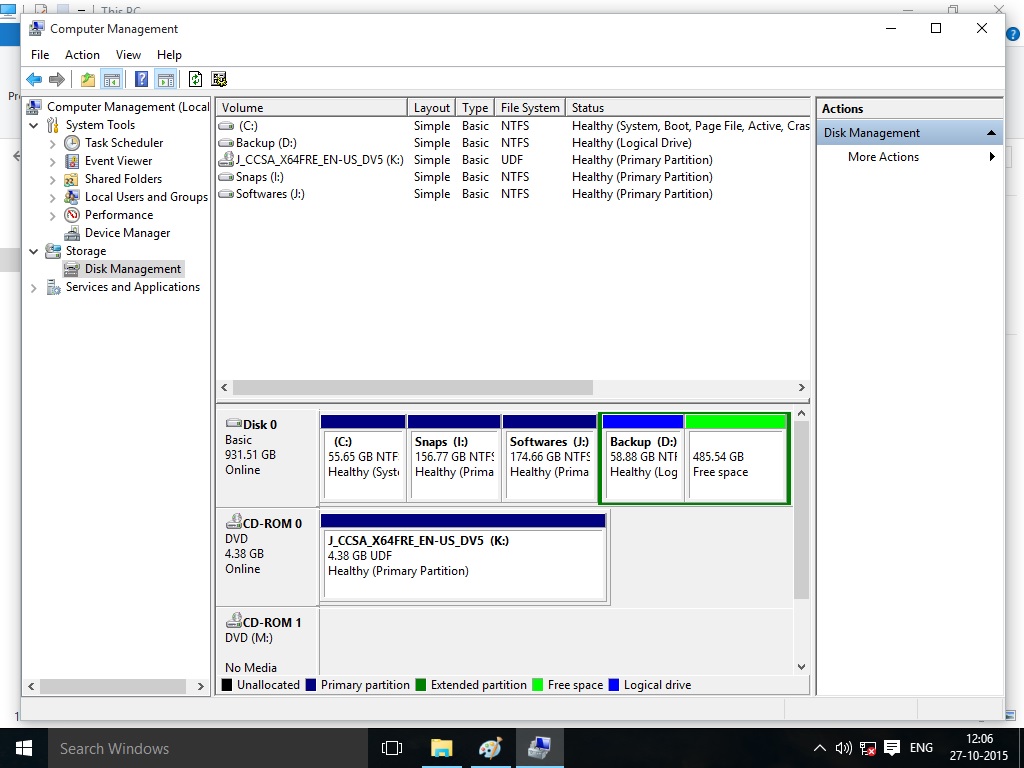Select Device Manager in the tree
This screenshot has height=768, width=1024.
tap(127, 233)
